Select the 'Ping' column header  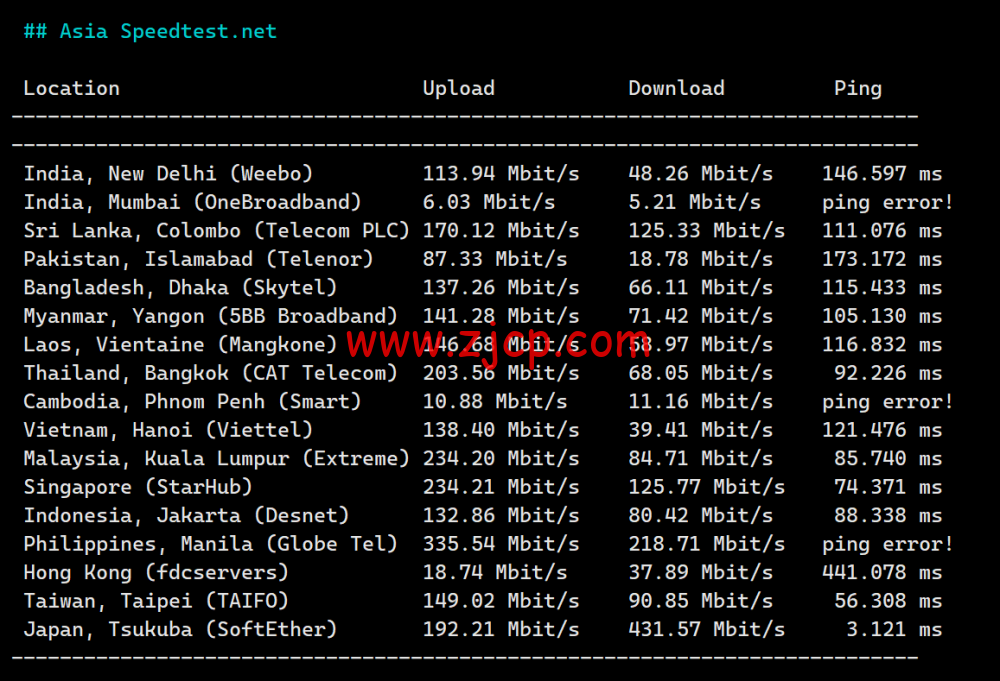(858, 89)
